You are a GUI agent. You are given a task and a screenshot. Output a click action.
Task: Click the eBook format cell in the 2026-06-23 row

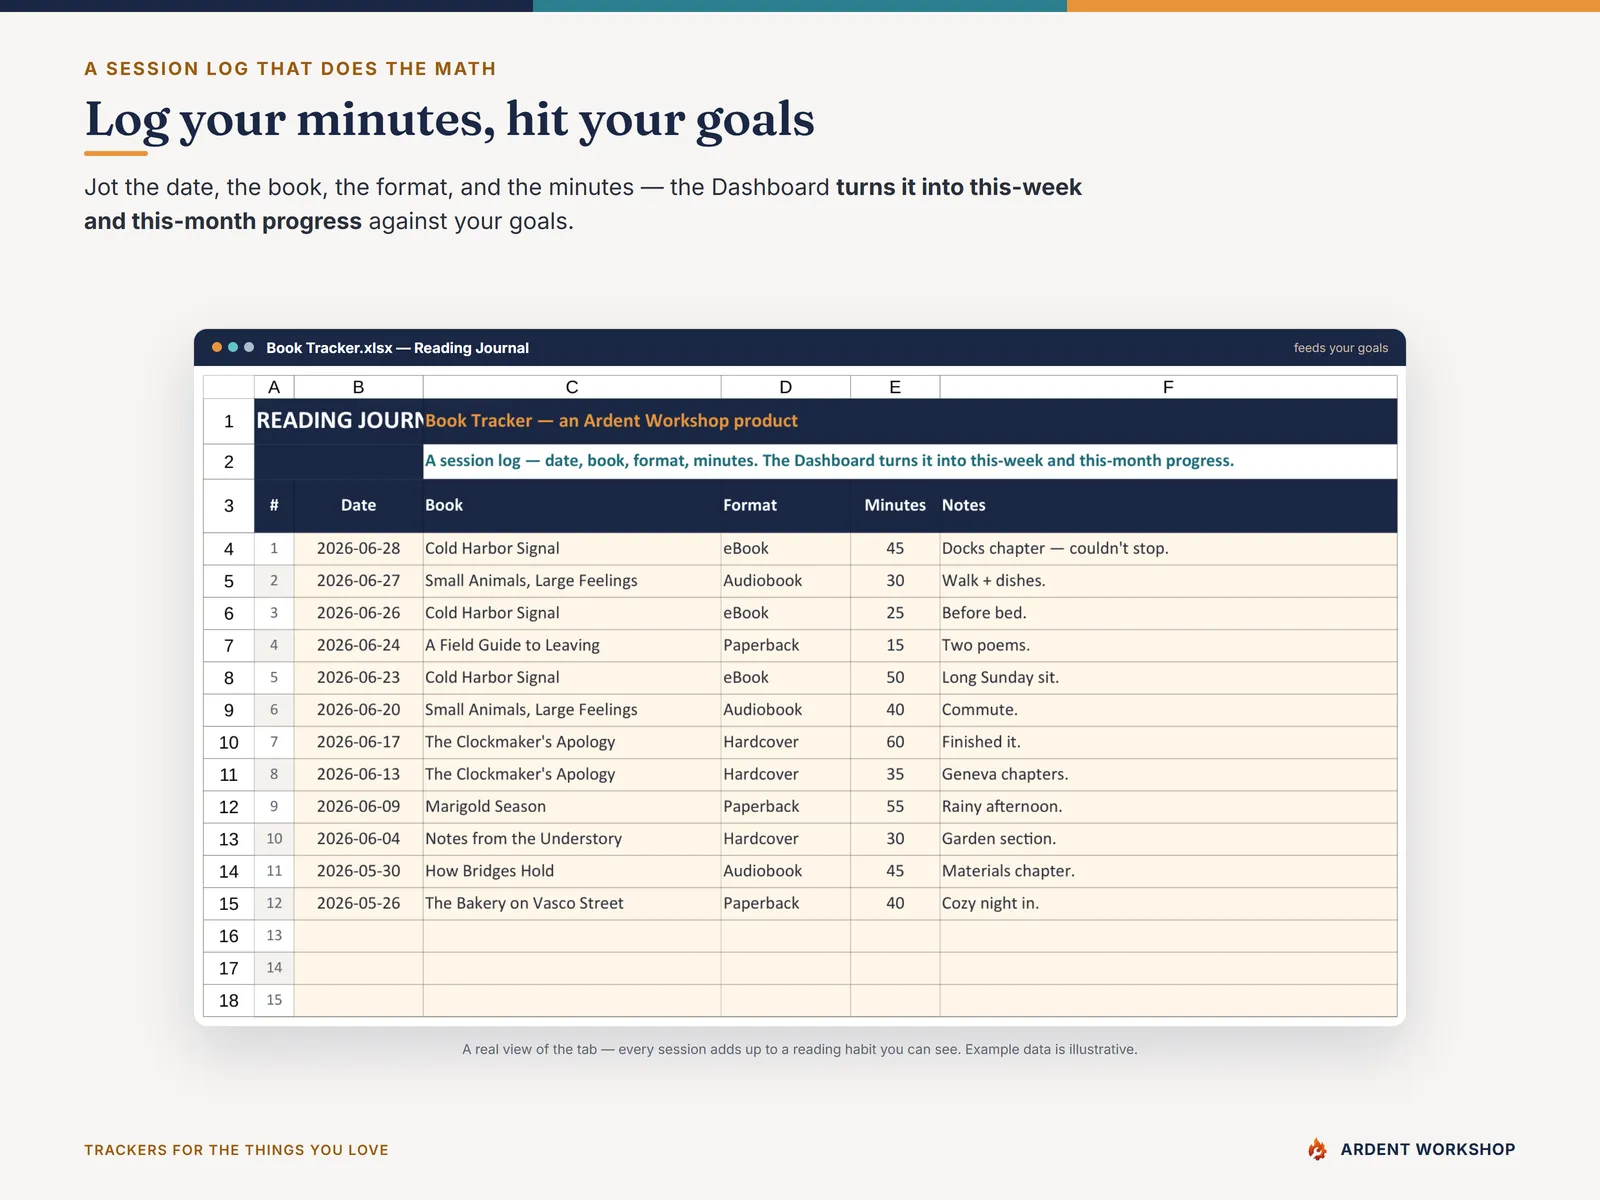[785, 677]
